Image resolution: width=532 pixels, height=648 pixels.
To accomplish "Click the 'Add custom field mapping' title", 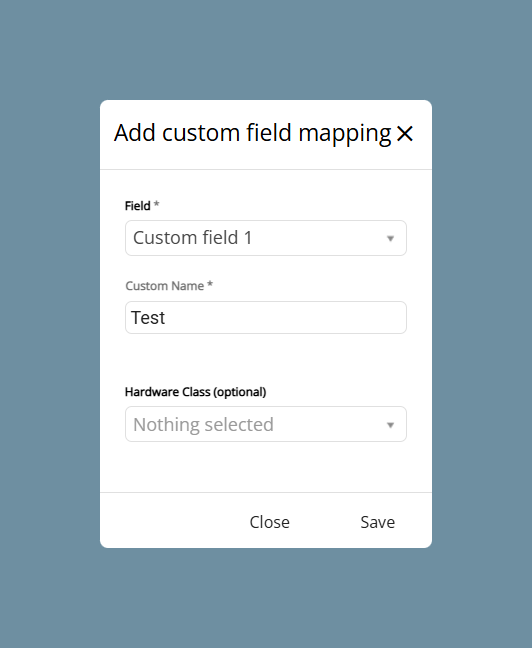I will coord(253,133).
